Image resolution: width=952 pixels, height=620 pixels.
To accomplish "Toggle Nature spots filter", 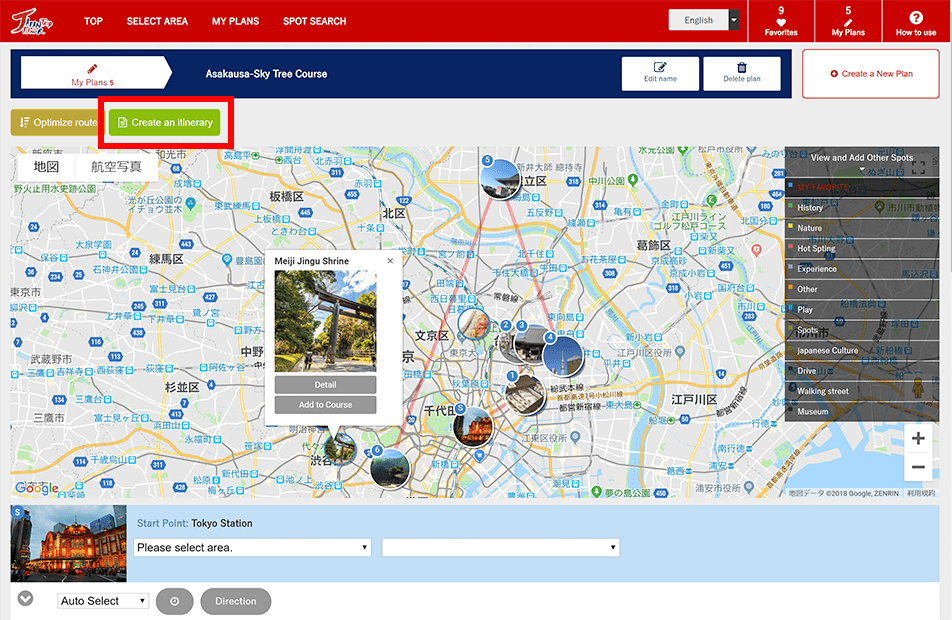I will coord(862,228).
